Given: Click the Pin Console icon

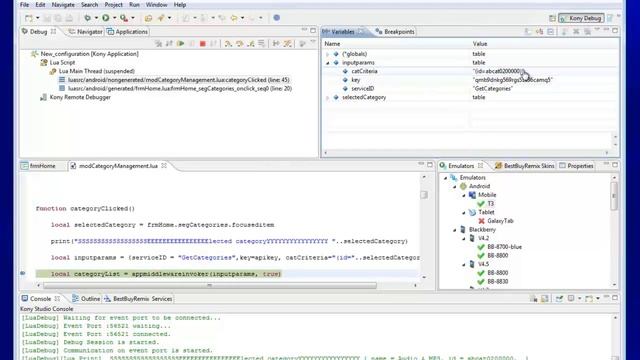Looking at the screenshot, I should click(x=559, y=299).
